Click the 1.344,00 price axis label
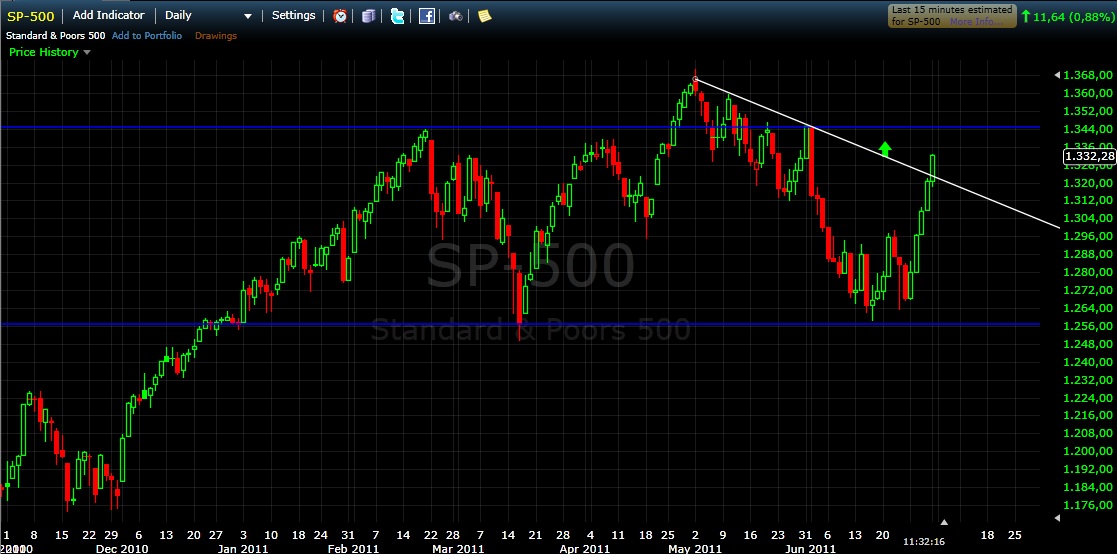The image size is (1117, 555). point(1088,129)
